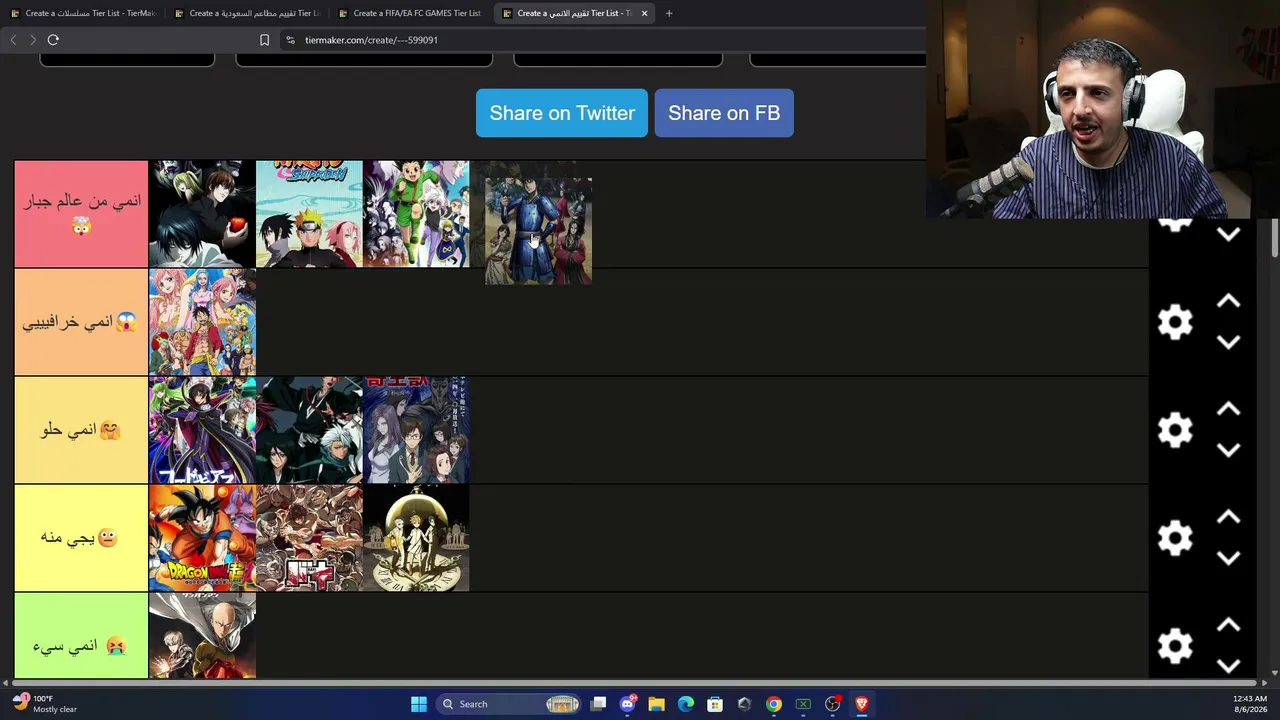
Task: Move انمي حلو tier down
Action: point(1228,450)
